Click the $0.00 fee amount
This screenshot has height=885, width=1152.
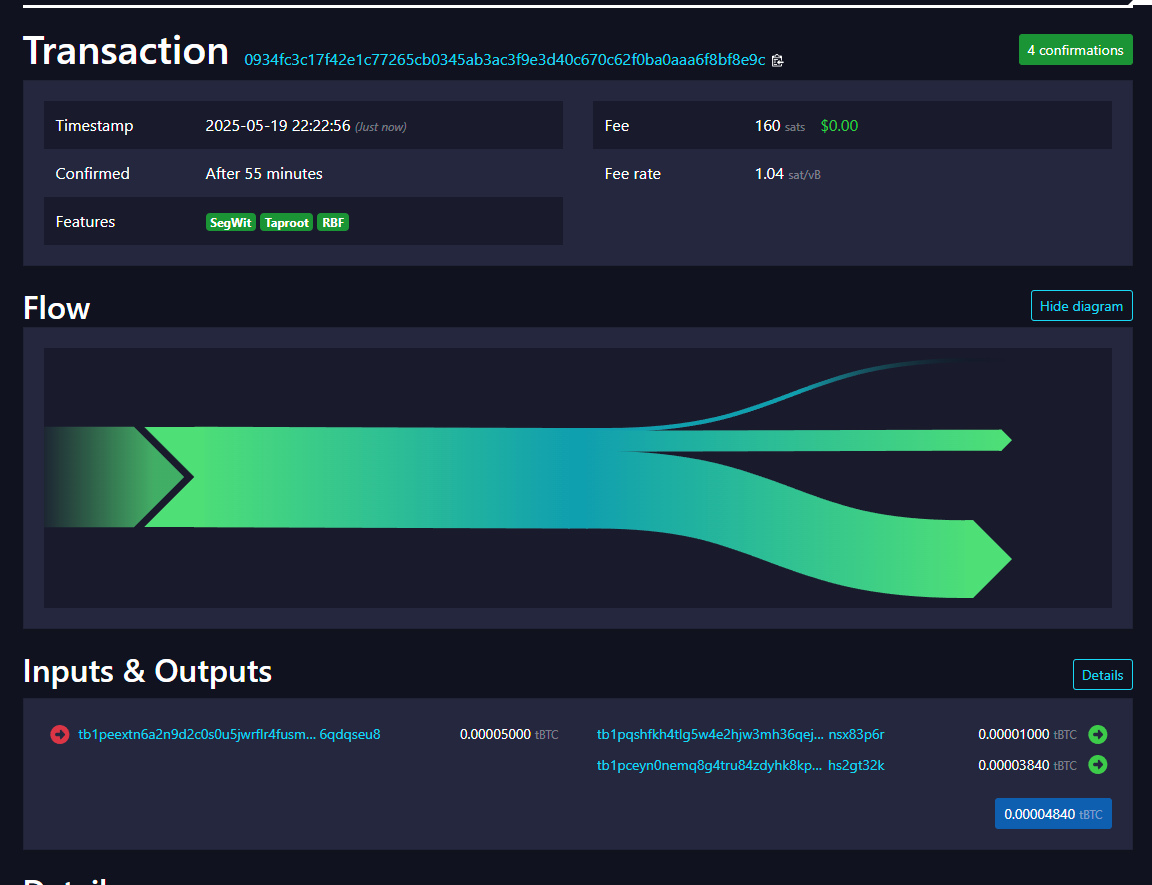839,126
